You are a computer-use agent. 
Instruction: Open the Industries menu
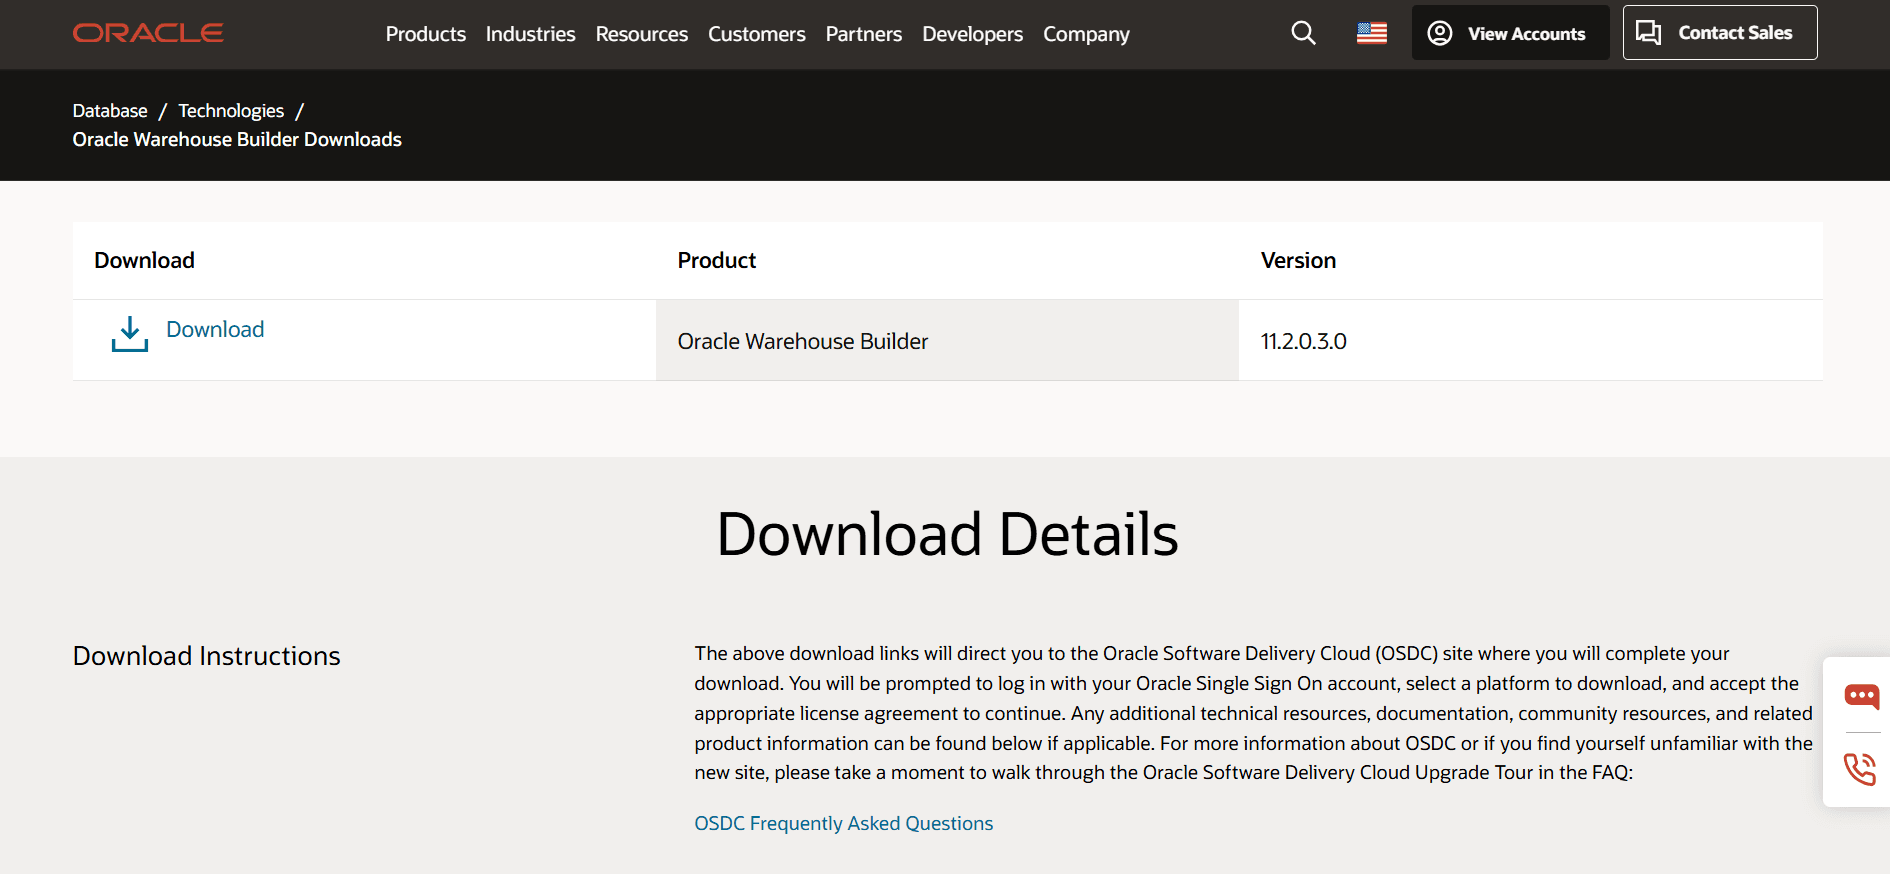click(x=530, y=34)
